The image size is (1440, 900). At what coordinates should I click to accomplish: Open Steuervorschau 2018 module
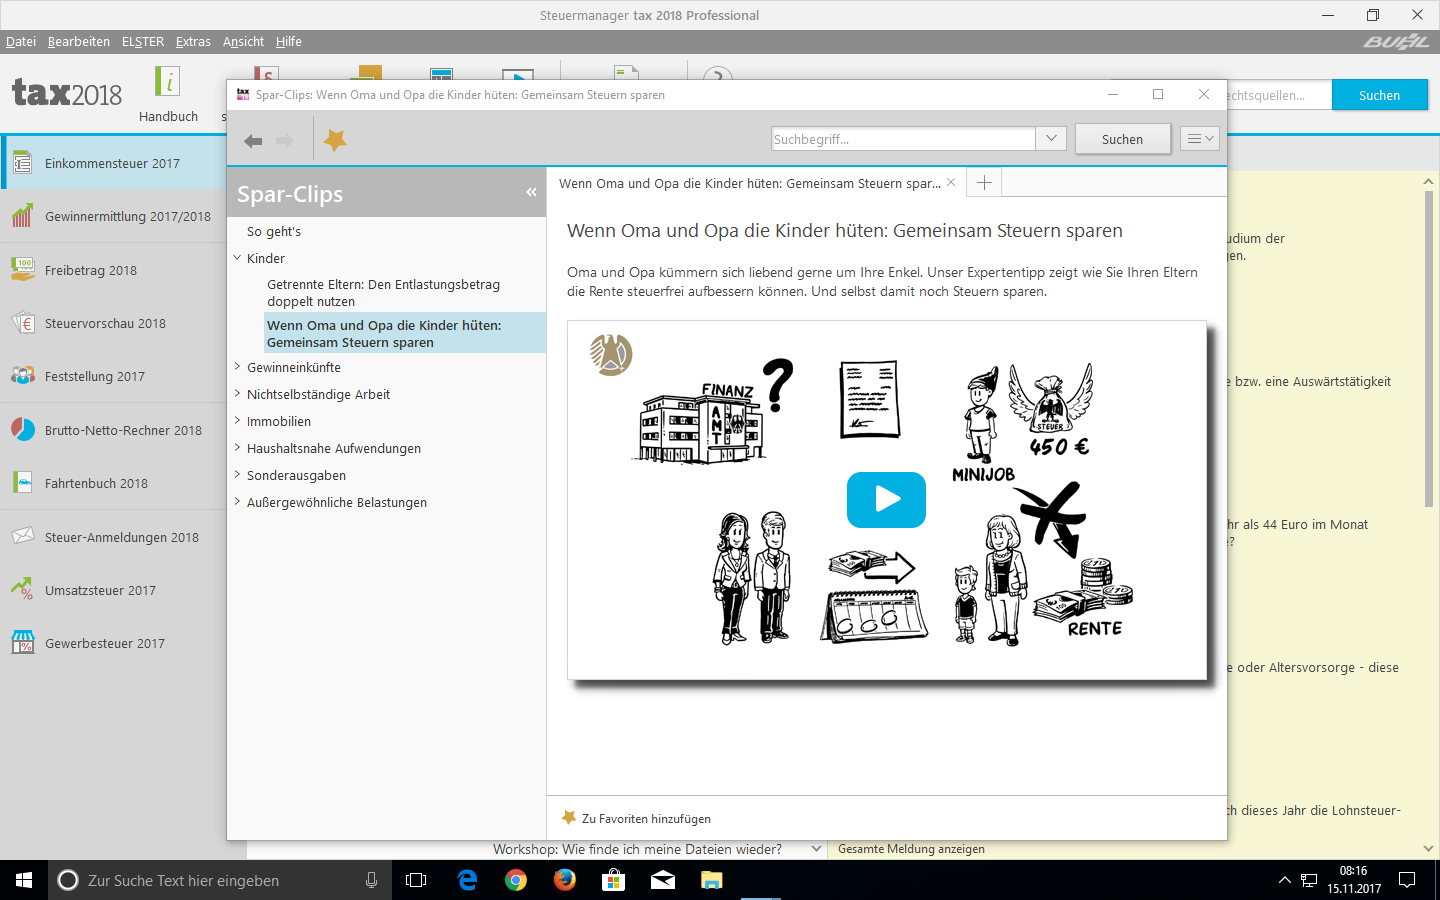(113, 323)
